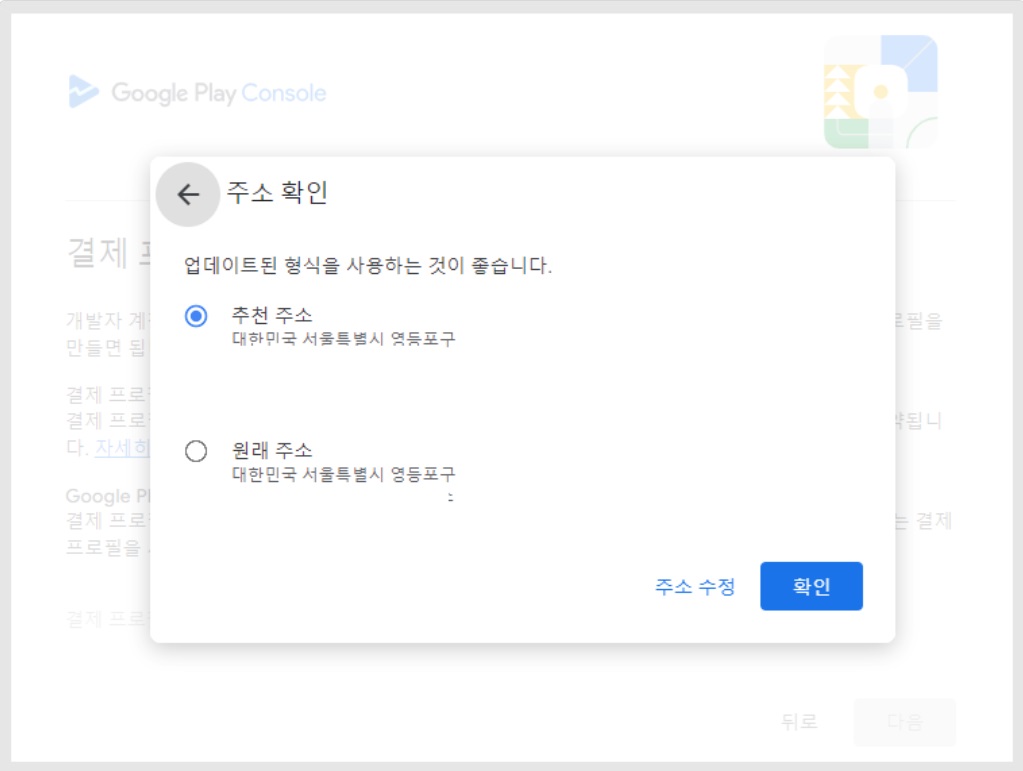Viewport: 1023px width, 771px height.
Task: Click the original address text under 원래 주소
Action: click(x=343, y=474)
